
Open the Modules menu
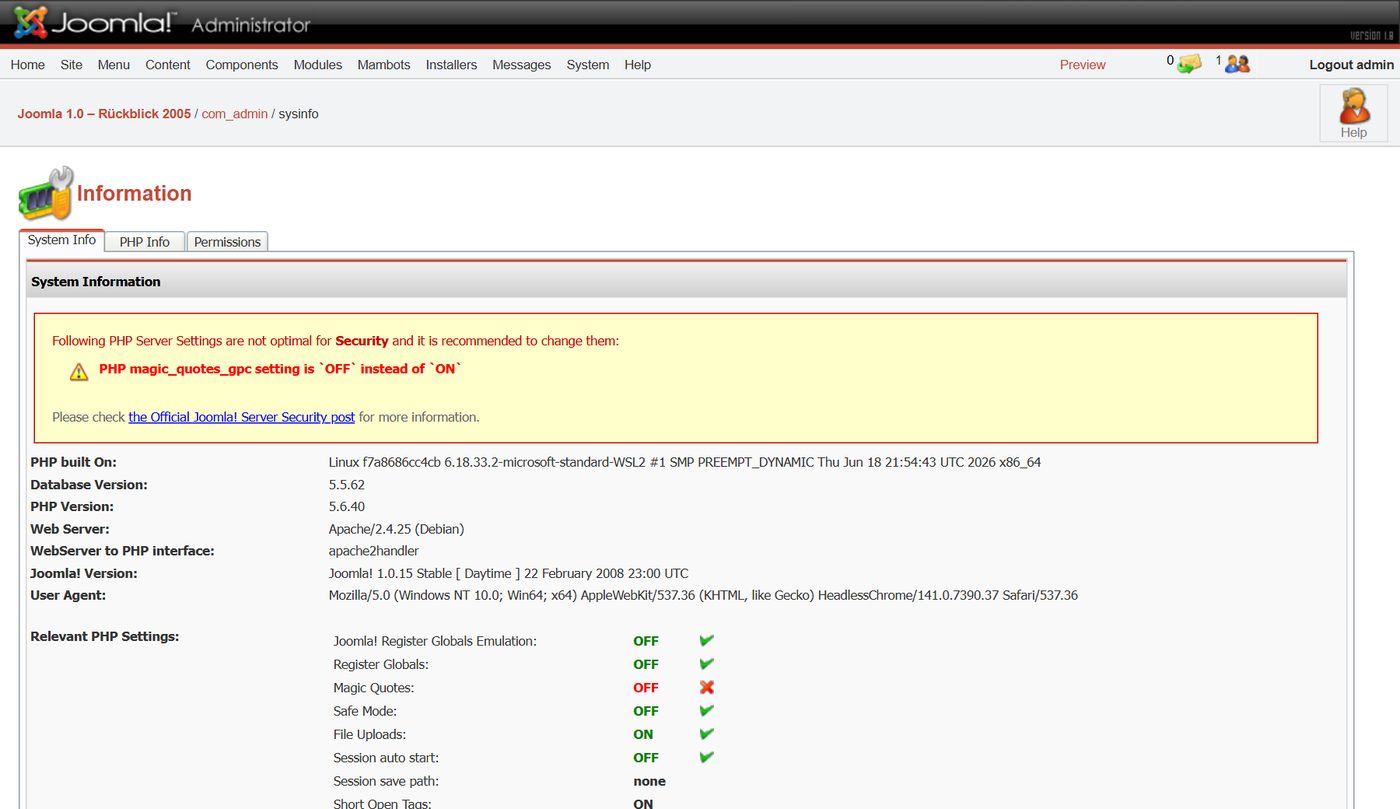318,65
